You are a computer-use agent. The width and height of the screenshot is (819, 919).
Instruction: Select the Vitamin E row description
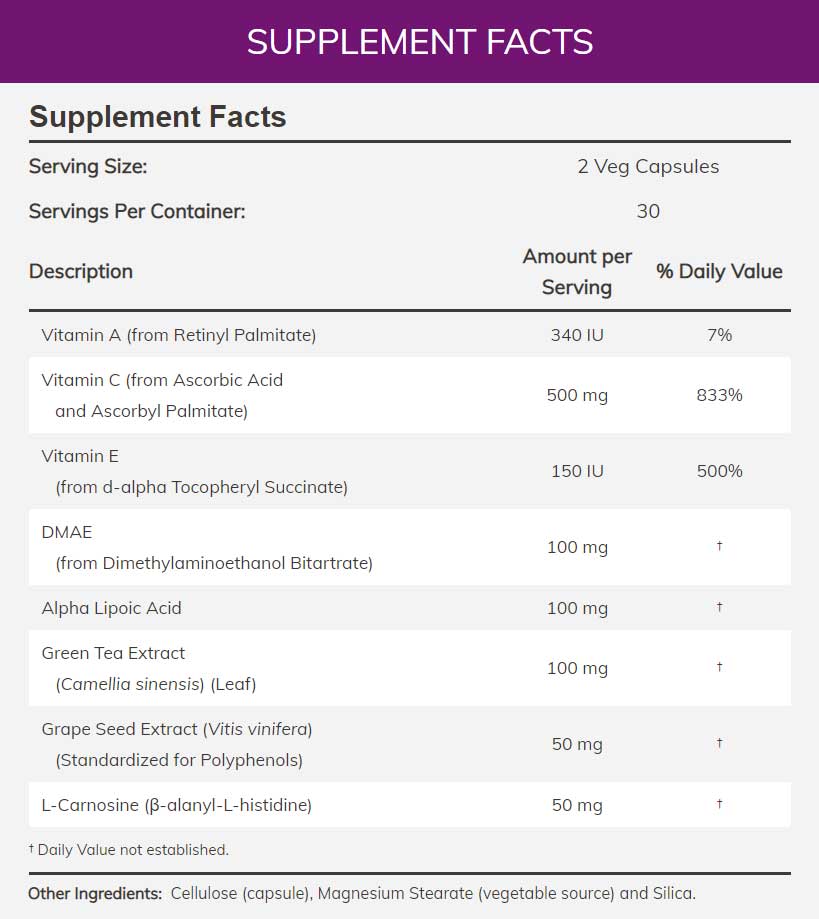(x=194, y=471)
